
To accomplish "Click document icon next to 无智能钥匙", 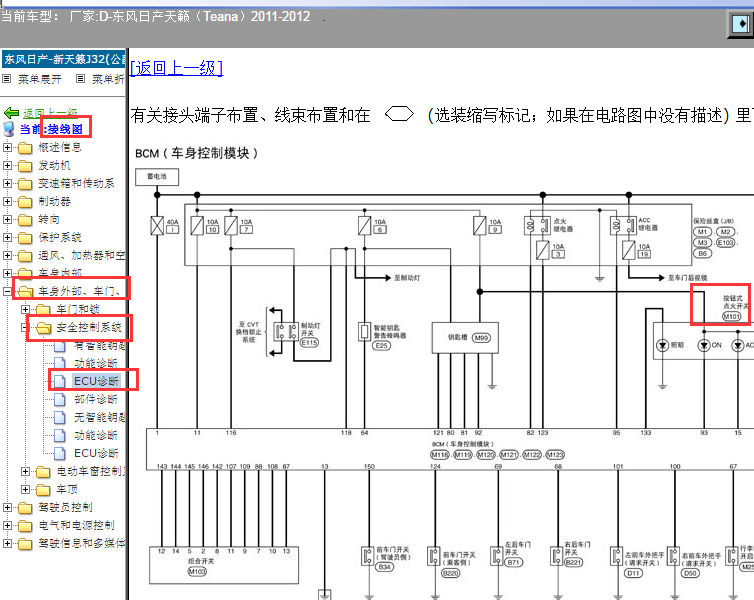I will 60,418.
